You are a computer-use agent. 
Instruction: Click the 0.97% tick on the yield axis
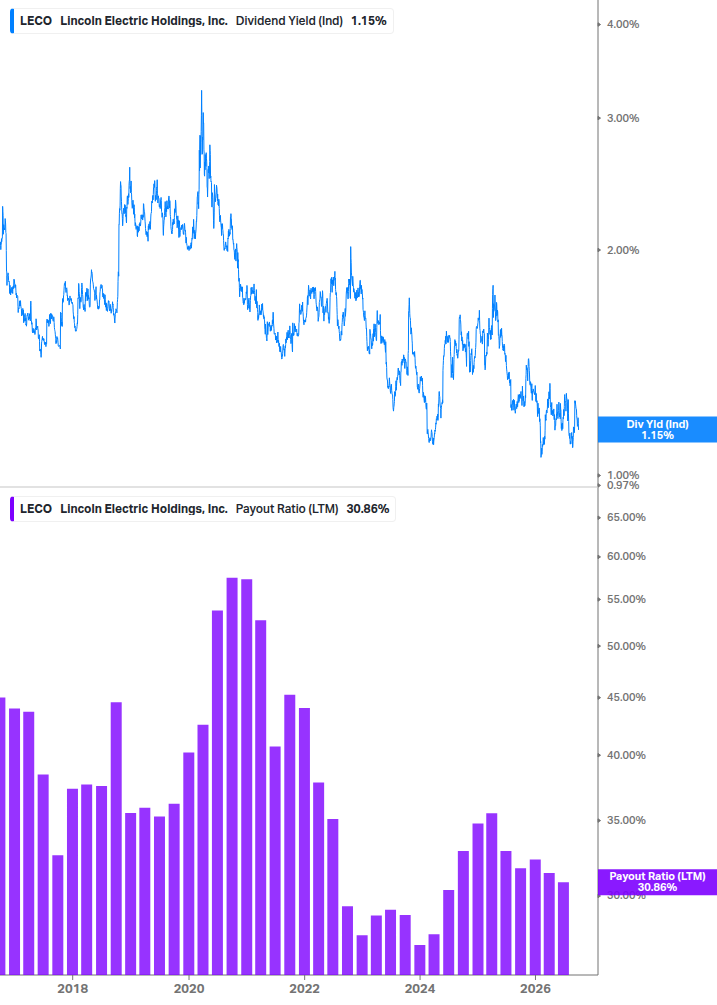pos(623,485)
